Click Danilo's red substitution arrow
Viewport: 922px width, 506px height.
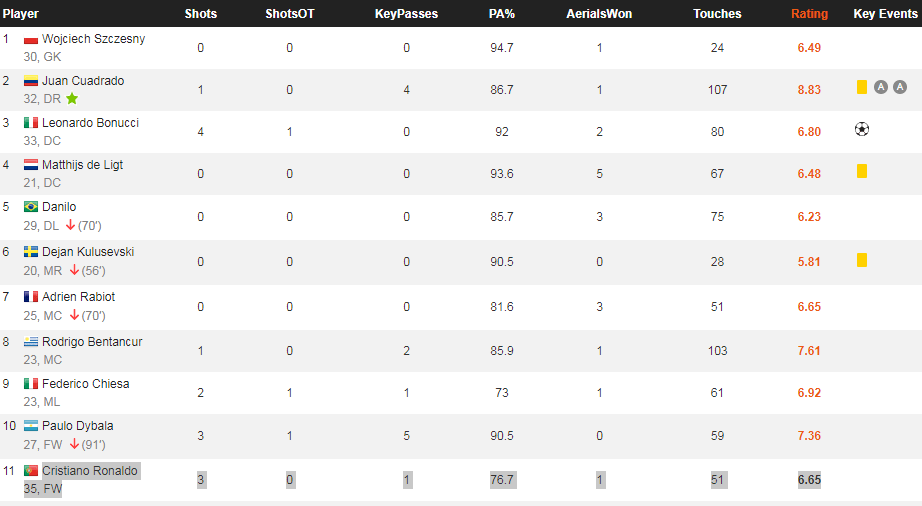point(71,225)
